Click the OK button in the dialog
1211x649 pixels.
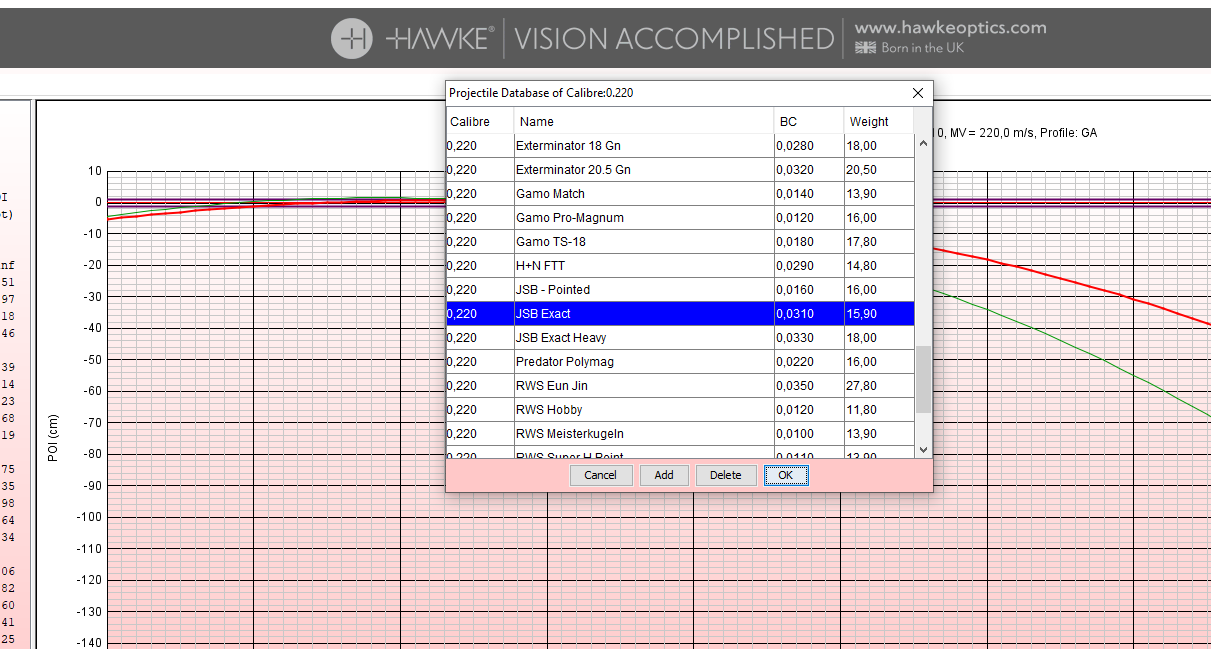(786, 475)
